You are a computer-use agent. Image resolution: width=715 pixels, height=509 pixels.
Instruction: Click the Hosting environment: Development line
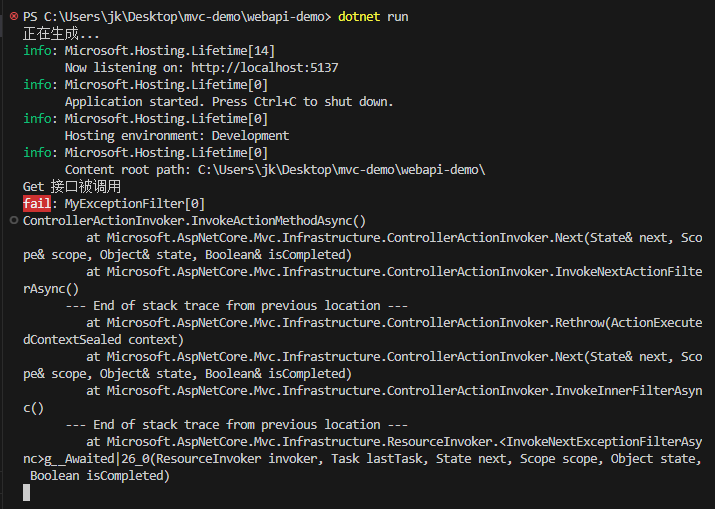pos(176,136)
